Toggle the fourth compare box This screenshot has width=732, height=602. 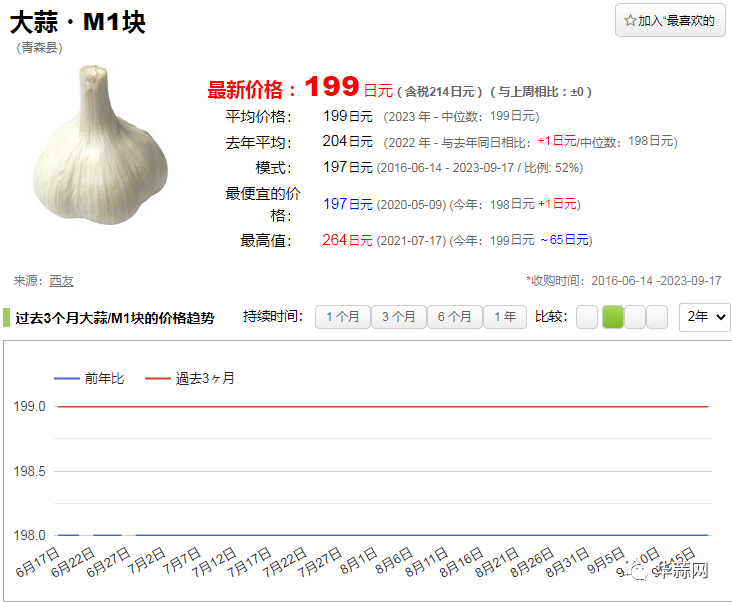657,317
